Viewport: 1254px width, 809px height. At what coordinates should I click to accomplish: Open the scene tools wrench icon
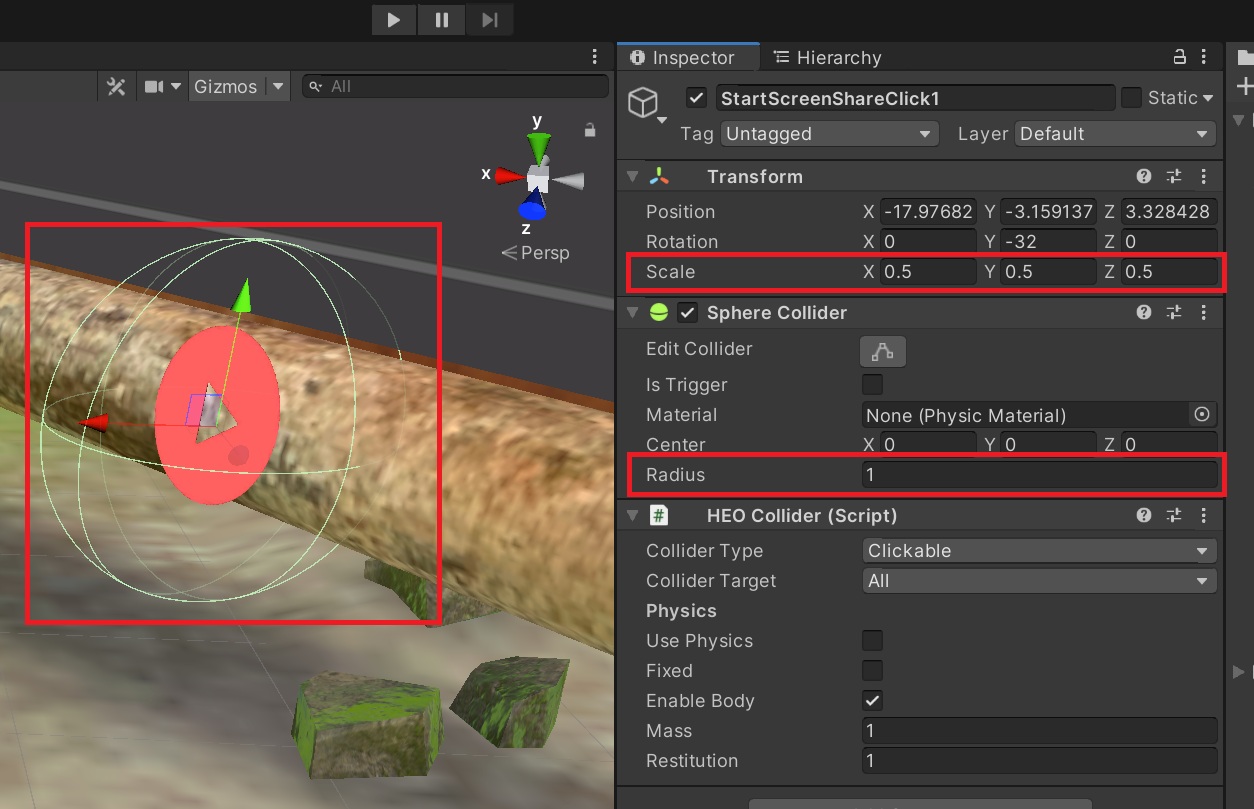point(116,87)
